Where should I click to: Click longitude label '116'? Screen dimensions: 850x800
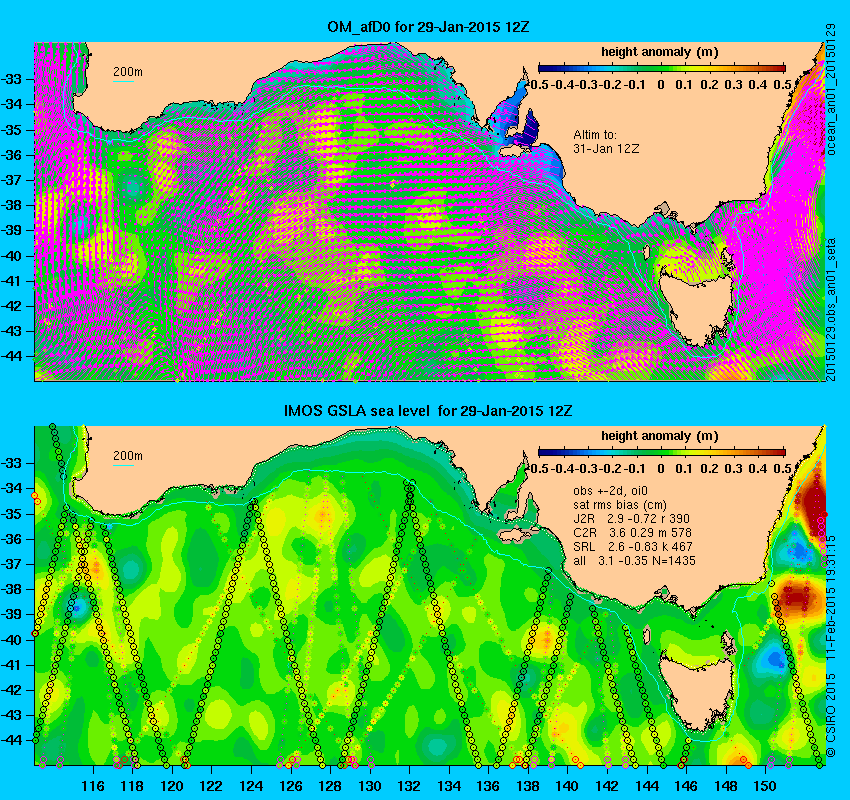pos(93,785)
